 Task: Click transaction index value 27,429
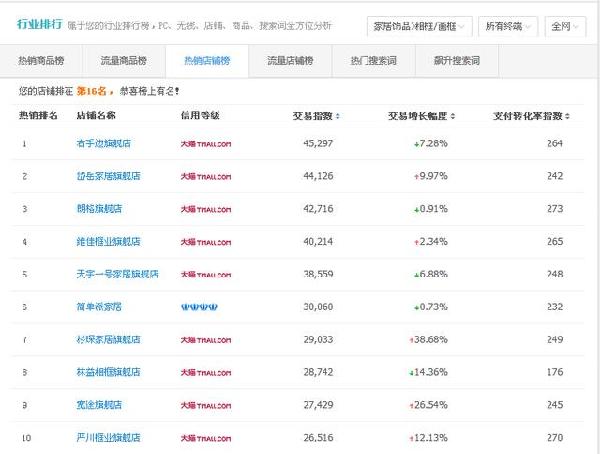point(318,405)
